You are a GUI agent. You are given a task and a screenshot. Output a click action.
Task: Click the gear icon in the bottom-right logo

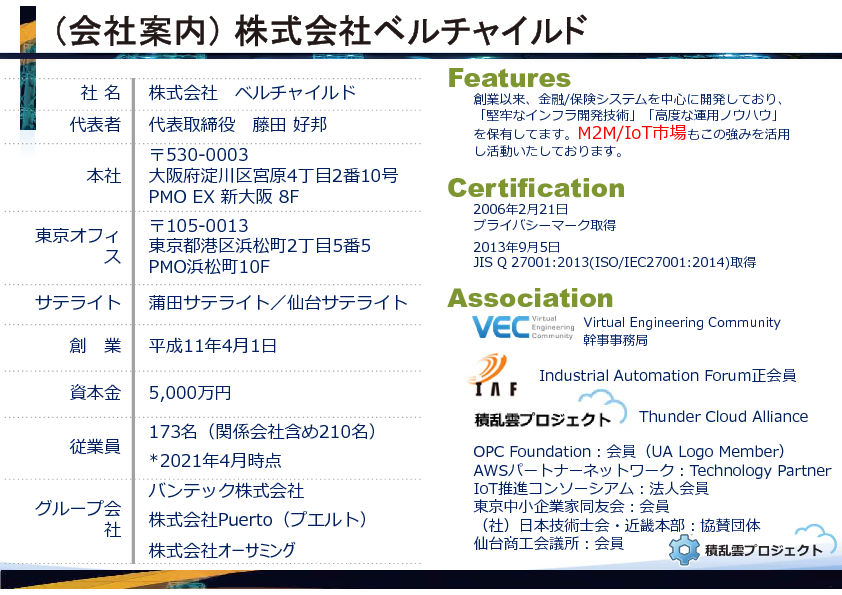[x=684, y=549]
